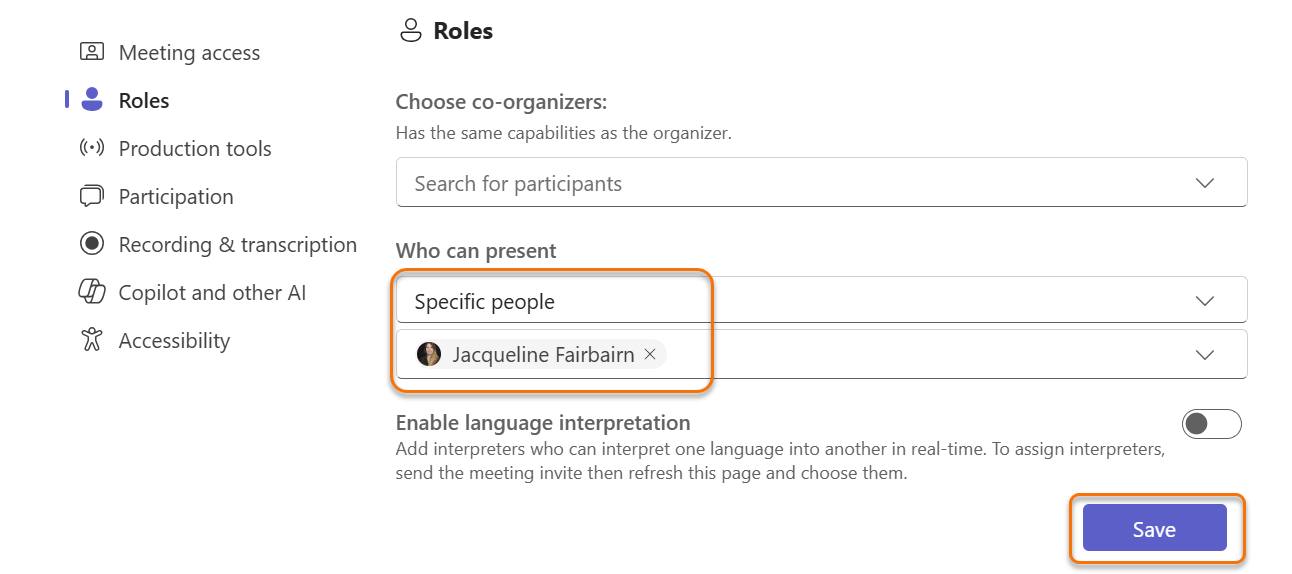Click the Roles person icon in sidebar
The image size is (1292, 574).
(x=92, y=100)
